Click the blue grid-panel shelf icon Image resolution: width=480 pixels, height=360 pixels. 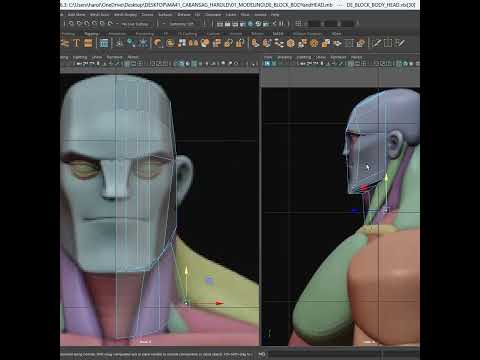(104, 43)
